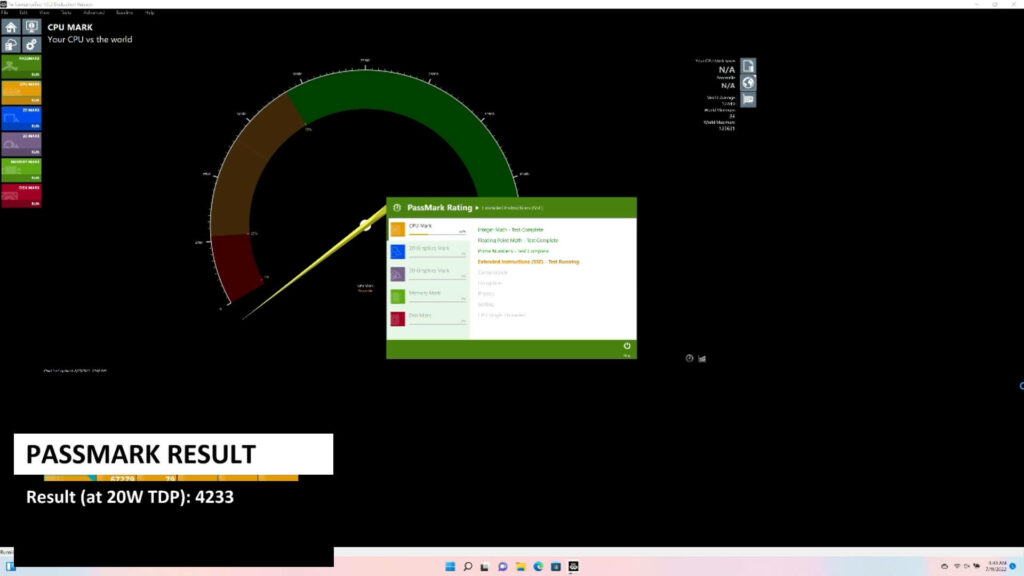This screenshot has height=576, width=1024.
Task: Open File Explorer from taskbar
Action: click(x=520, y=566)
